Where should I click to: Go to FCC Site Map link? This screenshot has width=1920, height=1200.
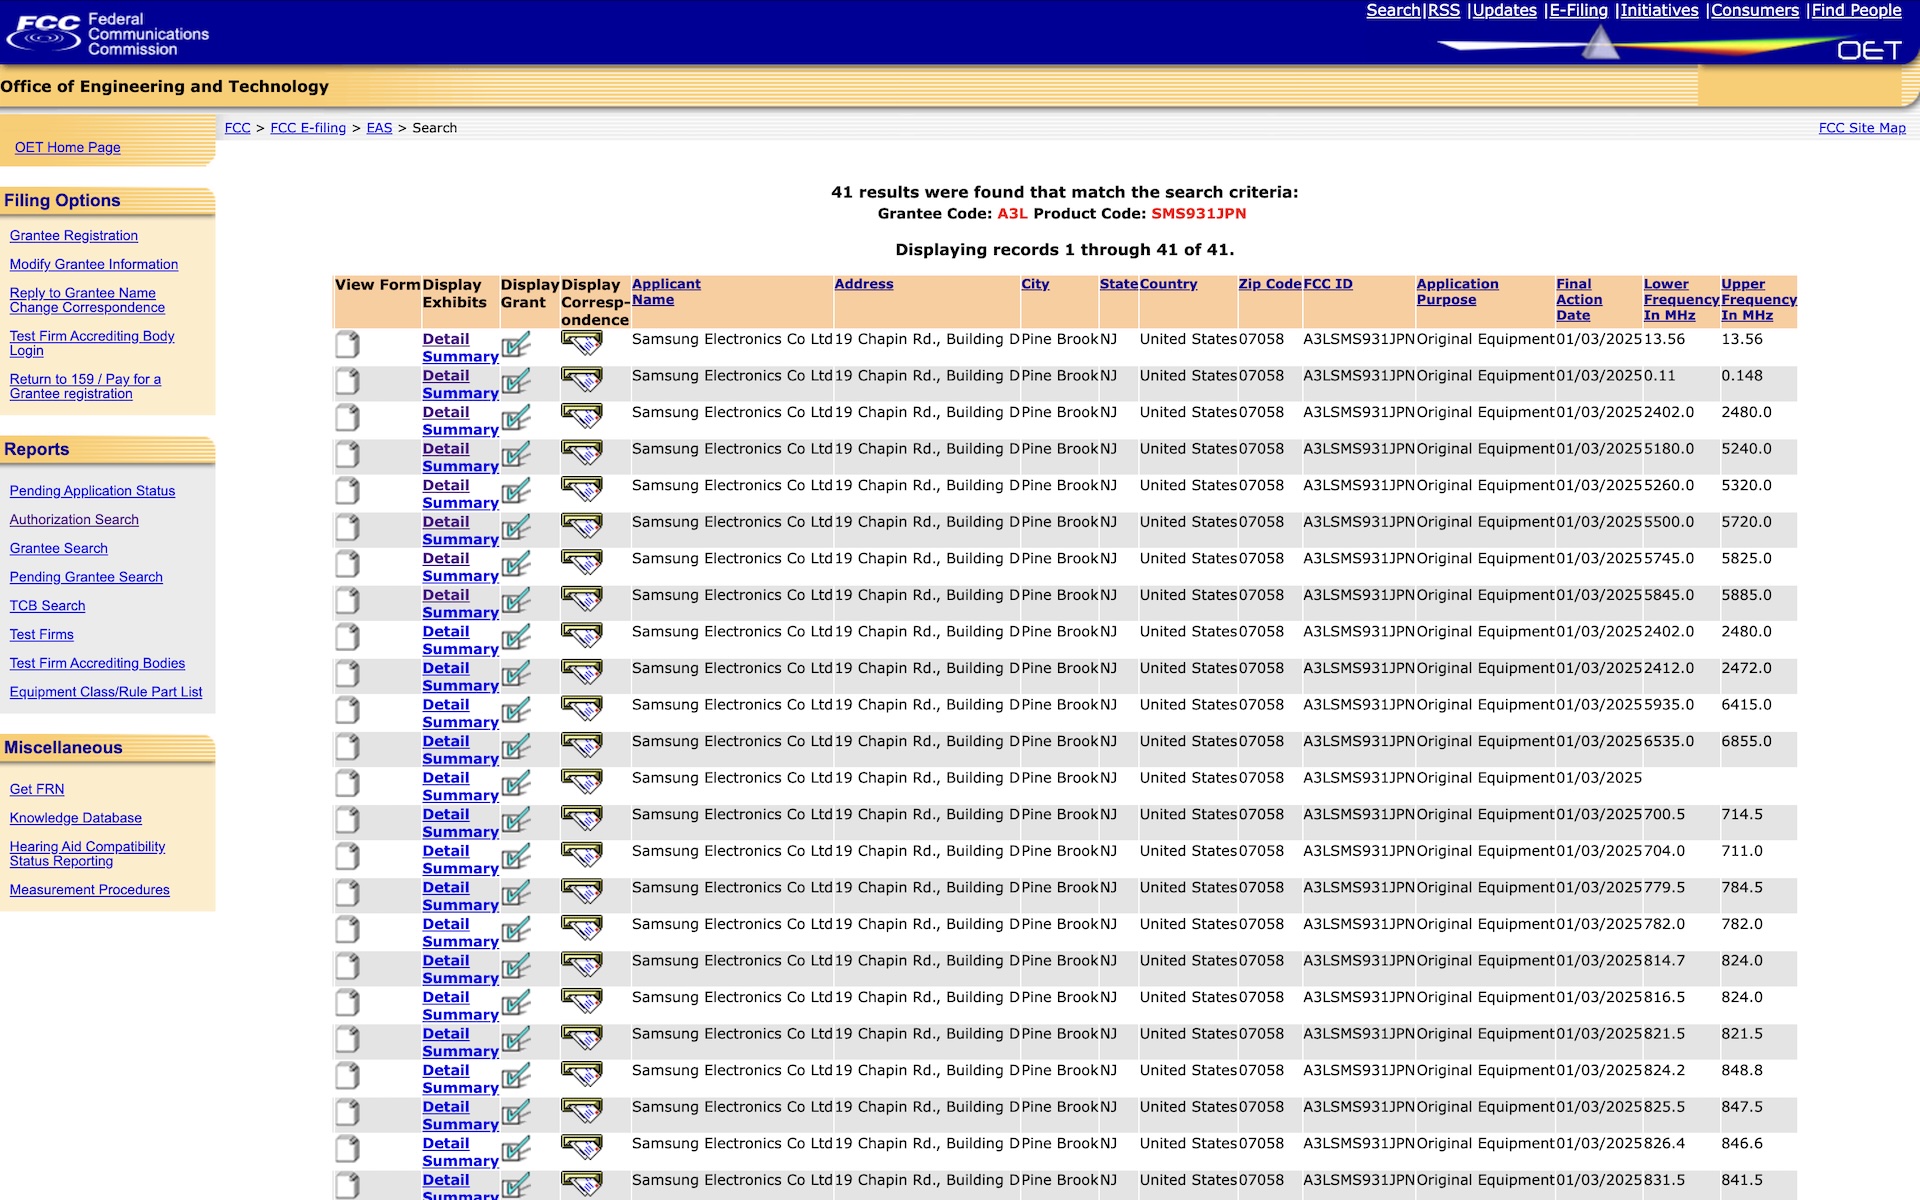1861,128
